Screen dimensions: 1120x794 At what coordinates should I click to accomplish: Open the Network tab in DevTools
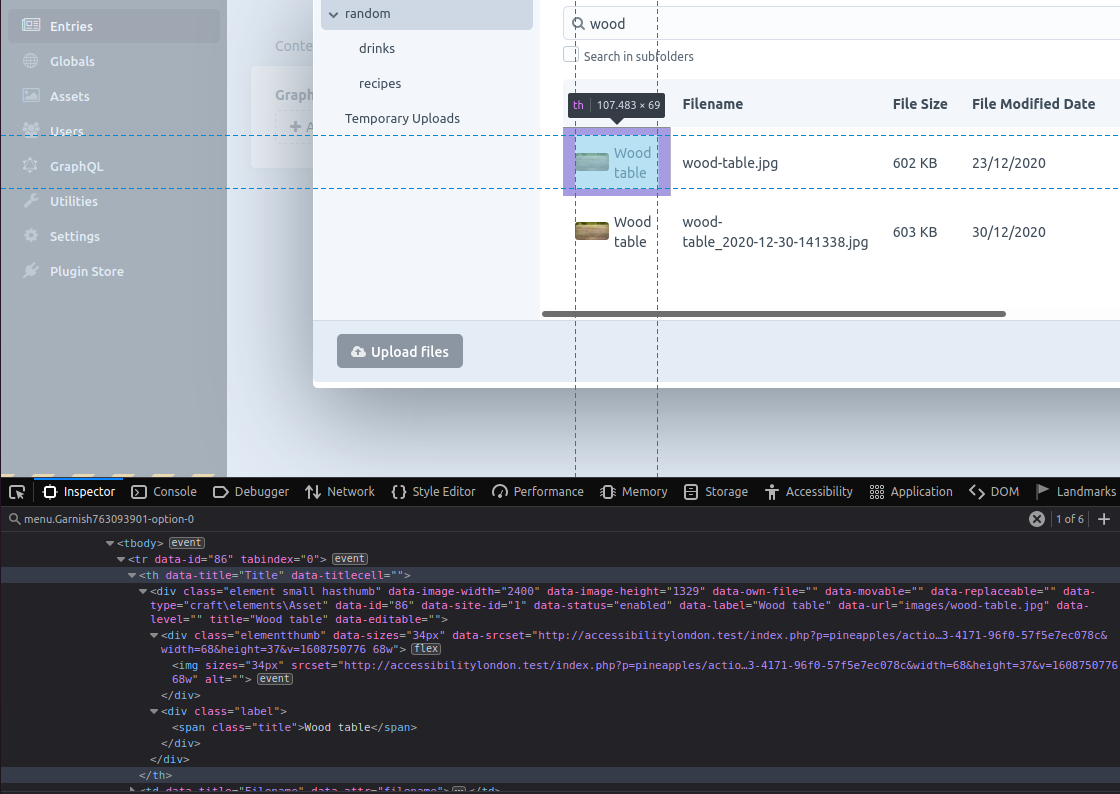pyautogui.click(x=340, y=491)
